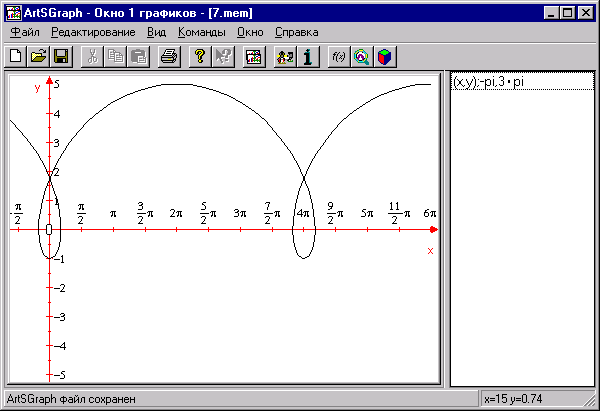Viewport: 600px width, 411px height.
Task: Click the picture icon after context help
Action: click(x=253, y=57)
